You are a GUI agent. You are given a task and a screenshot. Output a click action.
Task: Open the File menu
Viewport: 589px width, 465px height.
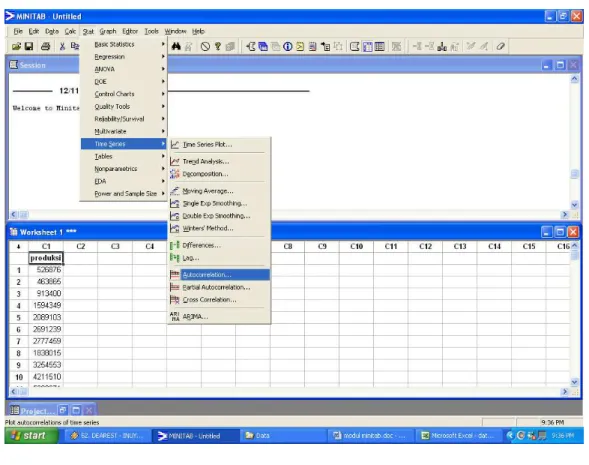pos(18,31)
